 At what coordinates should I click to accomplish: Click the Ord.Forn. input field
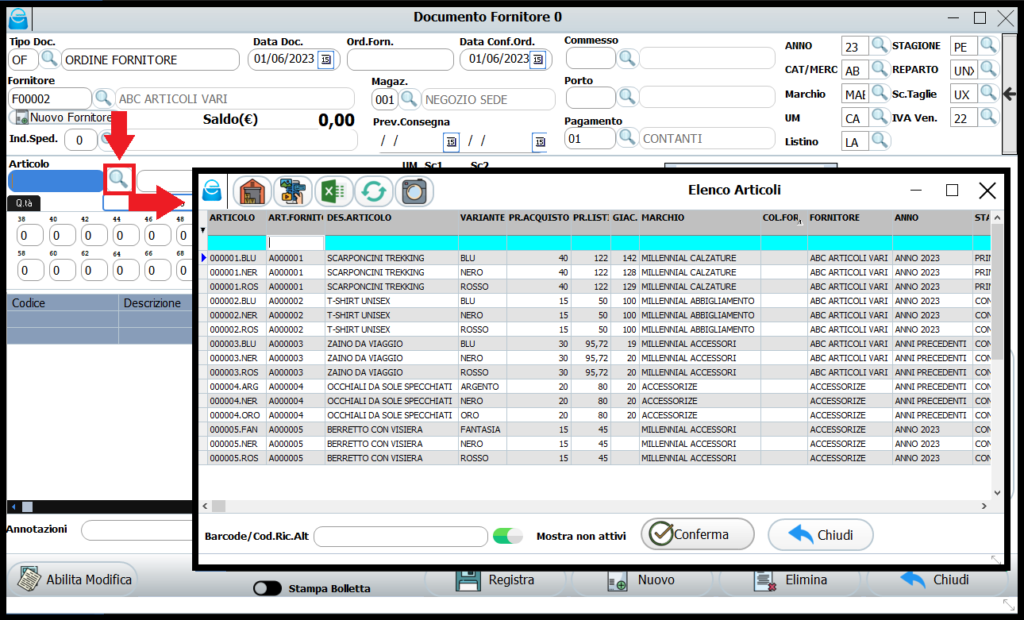pyautogui.click(x=400, y=59)
